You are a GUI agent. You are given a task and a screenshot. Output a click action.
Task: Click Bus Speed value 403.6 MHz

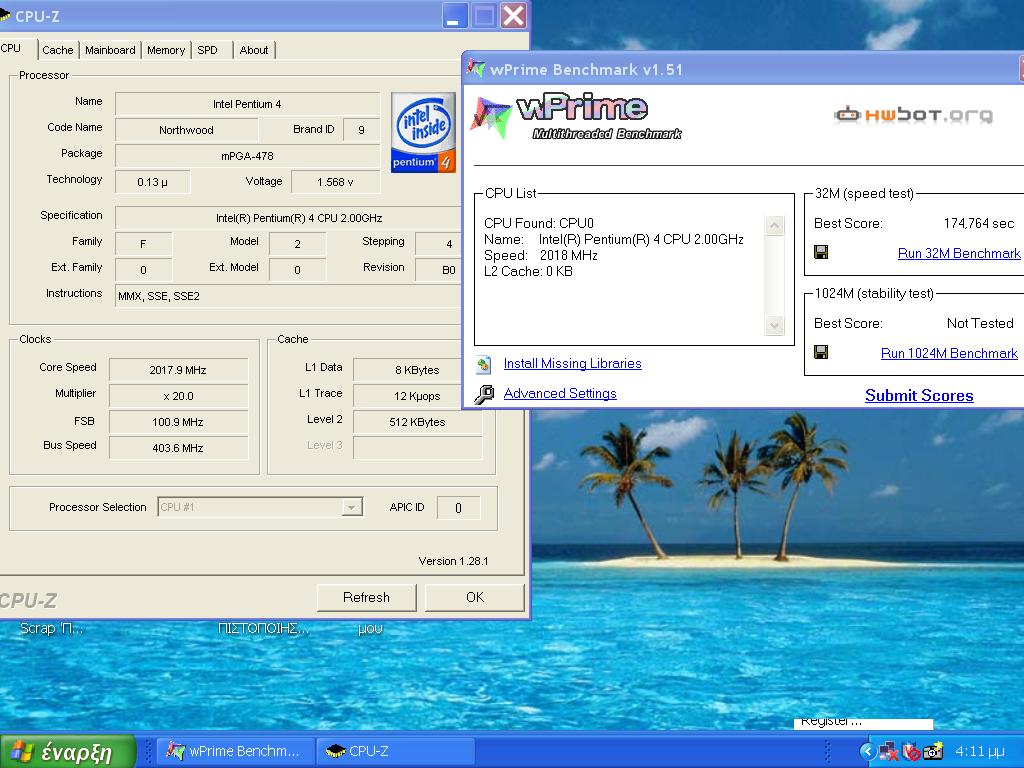click(x=178, y=448)
